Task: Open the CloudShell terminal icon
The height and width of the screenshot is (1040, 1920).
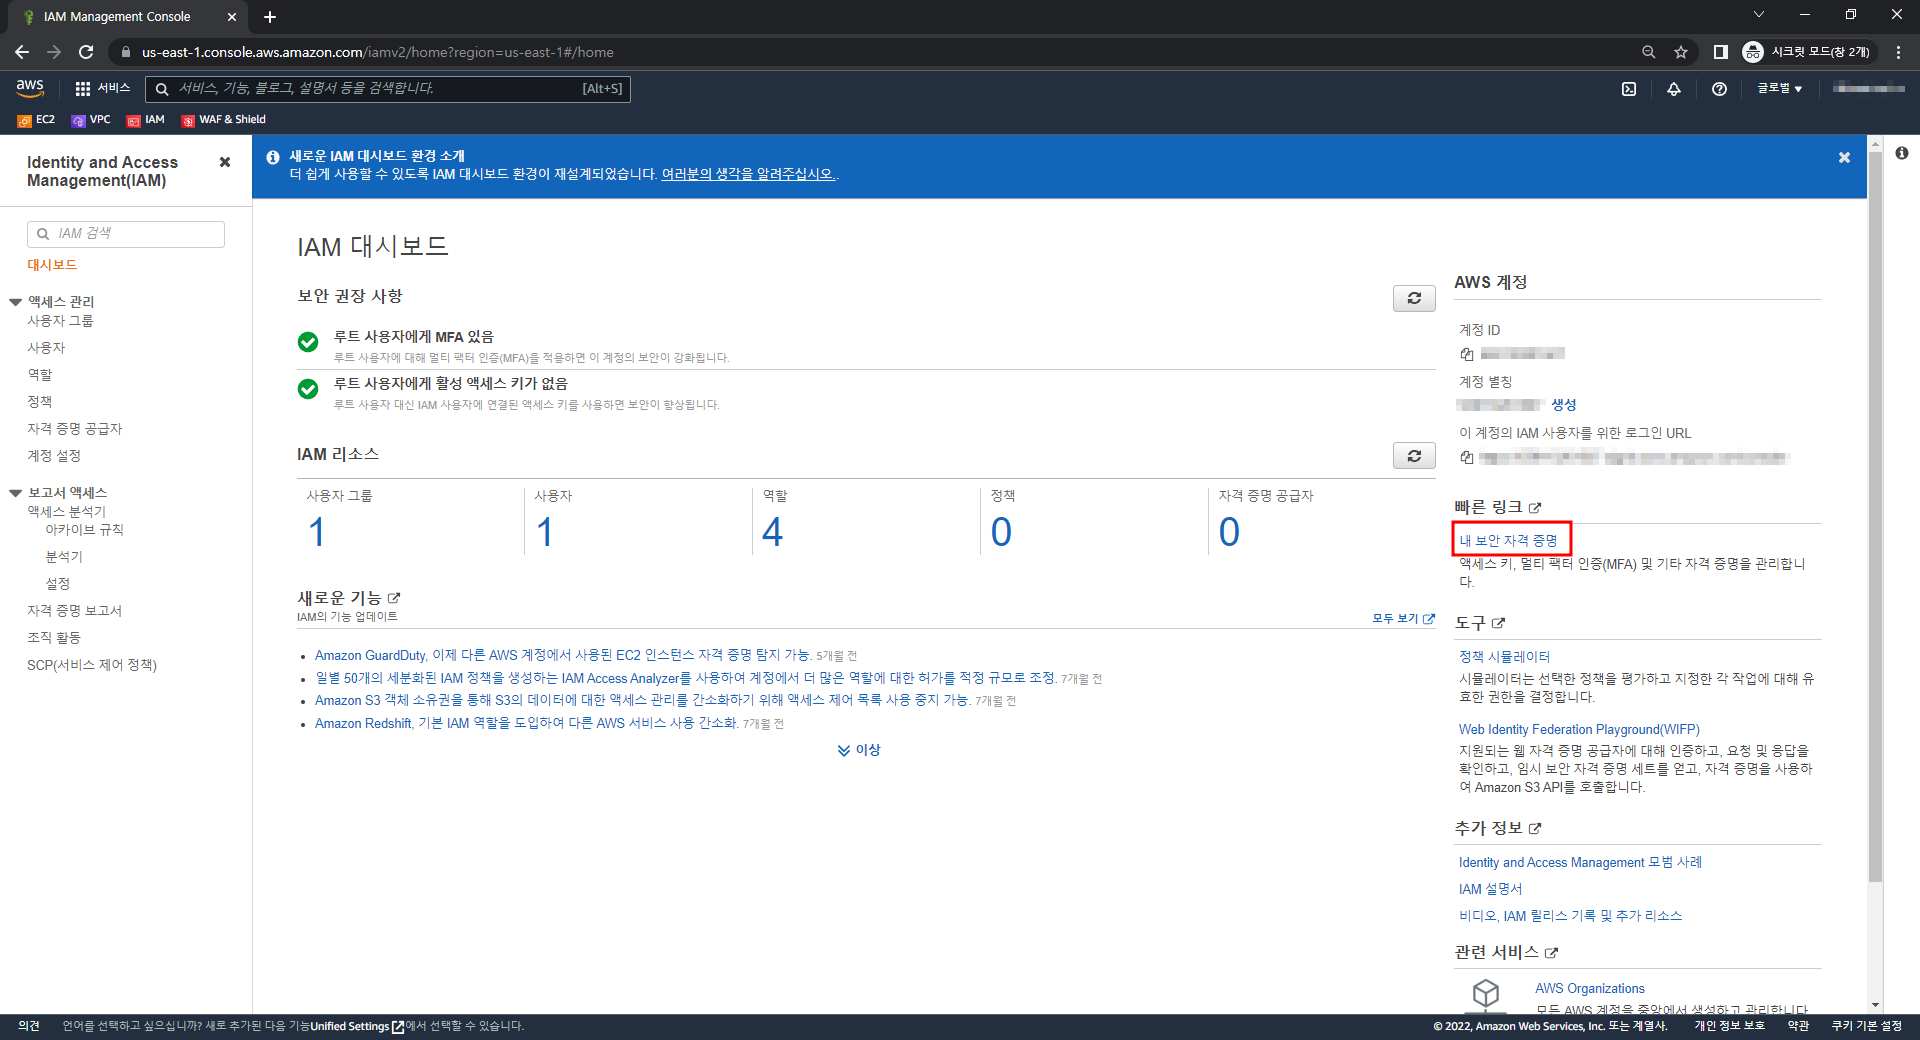Action: [1629, 89]
